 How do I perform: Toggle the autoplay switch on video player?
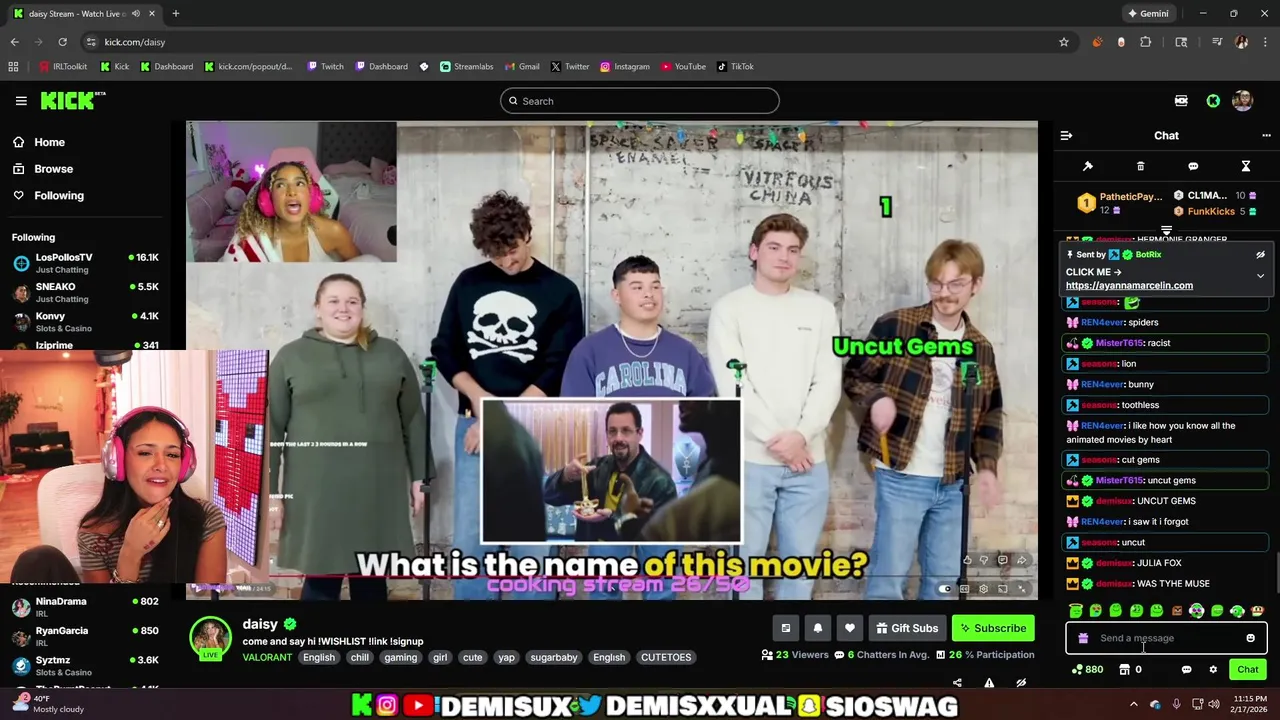tap(944, 589)
